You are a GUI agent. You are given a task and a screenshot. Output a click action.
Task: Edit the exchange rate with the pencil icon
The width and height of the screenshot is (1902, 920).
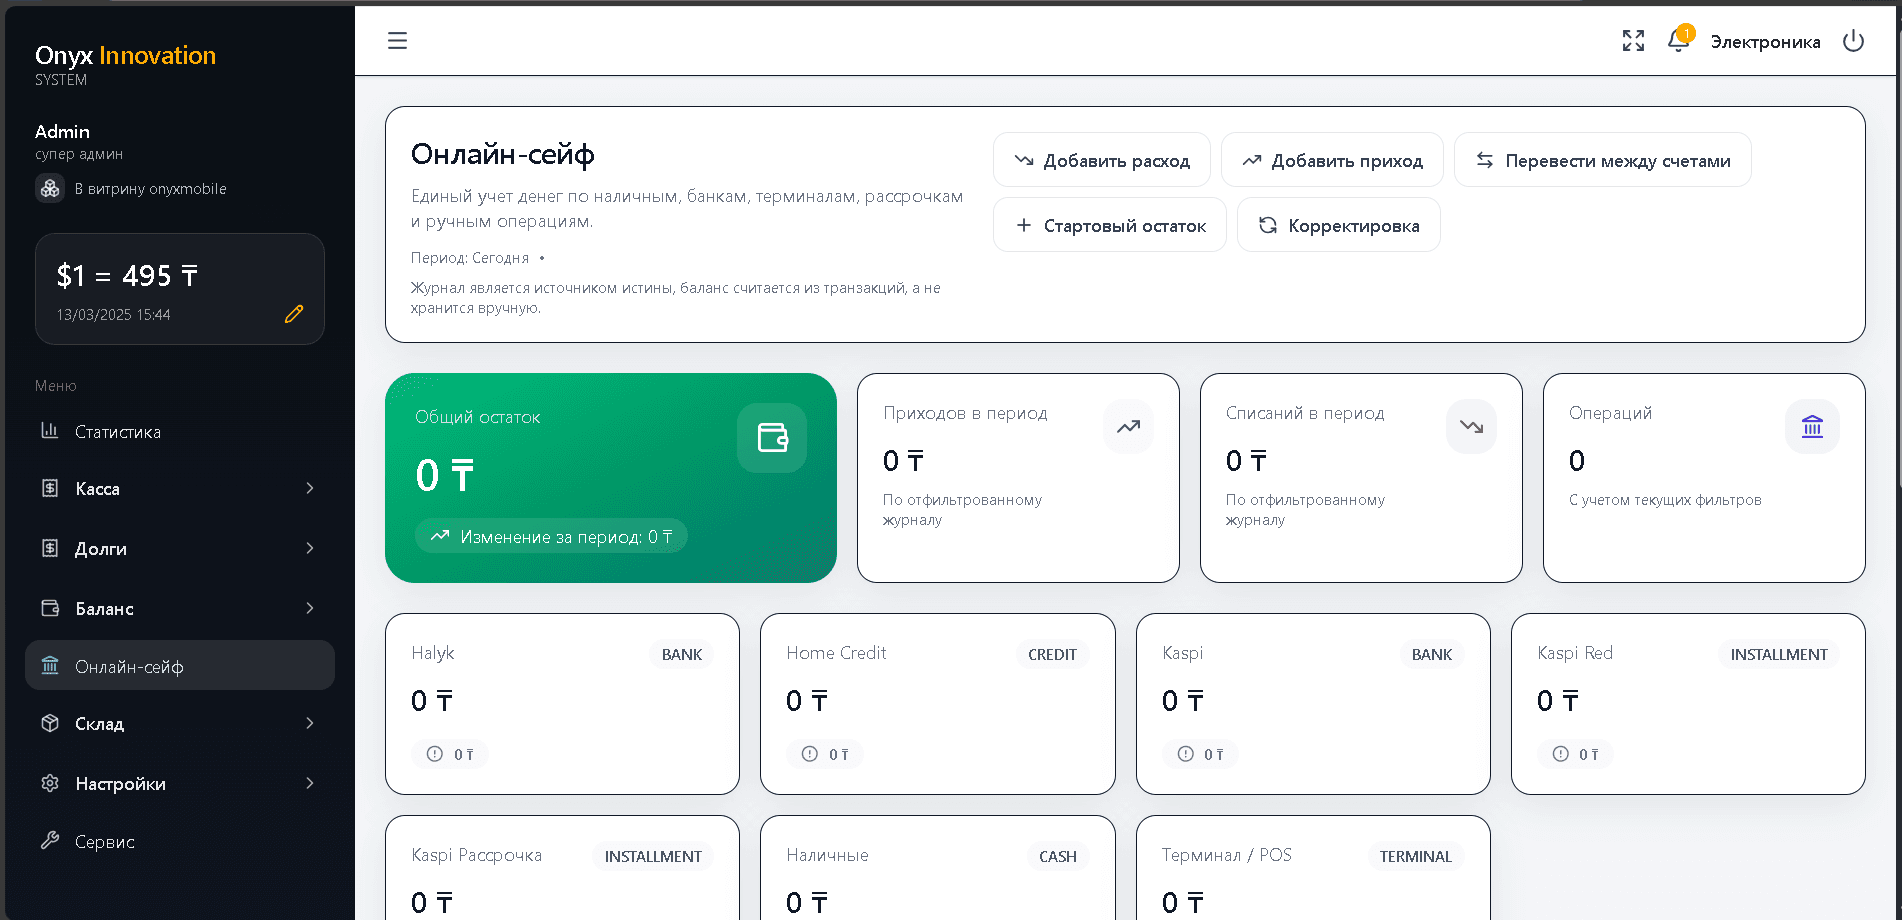(x=294, y=314)
